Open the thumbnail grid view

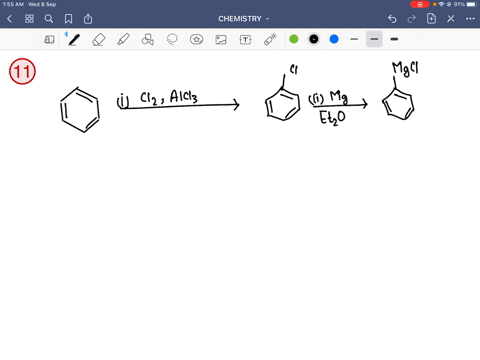point(29,19)
